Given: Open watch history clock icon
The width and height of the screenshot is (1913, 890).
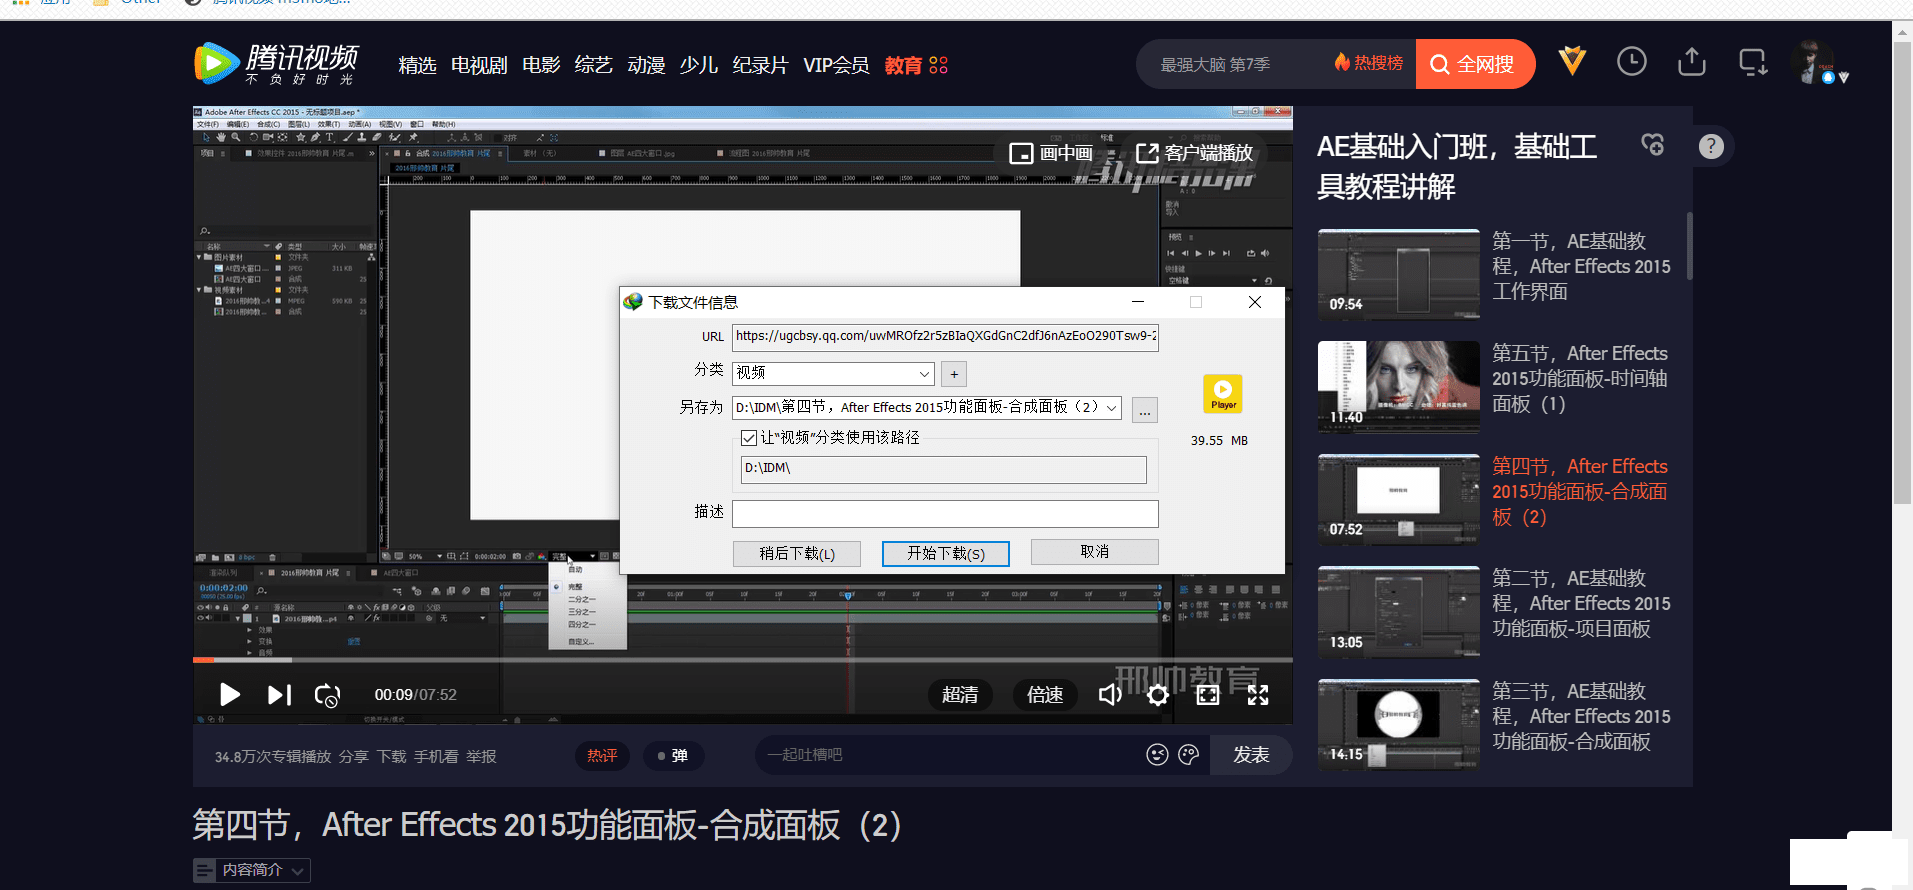Looking at the screenshot, I should (1632, 62).
